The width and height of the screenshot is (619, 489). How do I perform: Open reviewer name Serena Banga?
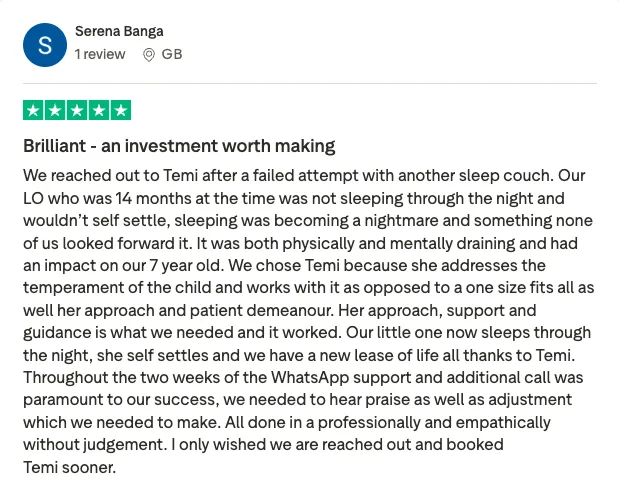tap(119, 31)
